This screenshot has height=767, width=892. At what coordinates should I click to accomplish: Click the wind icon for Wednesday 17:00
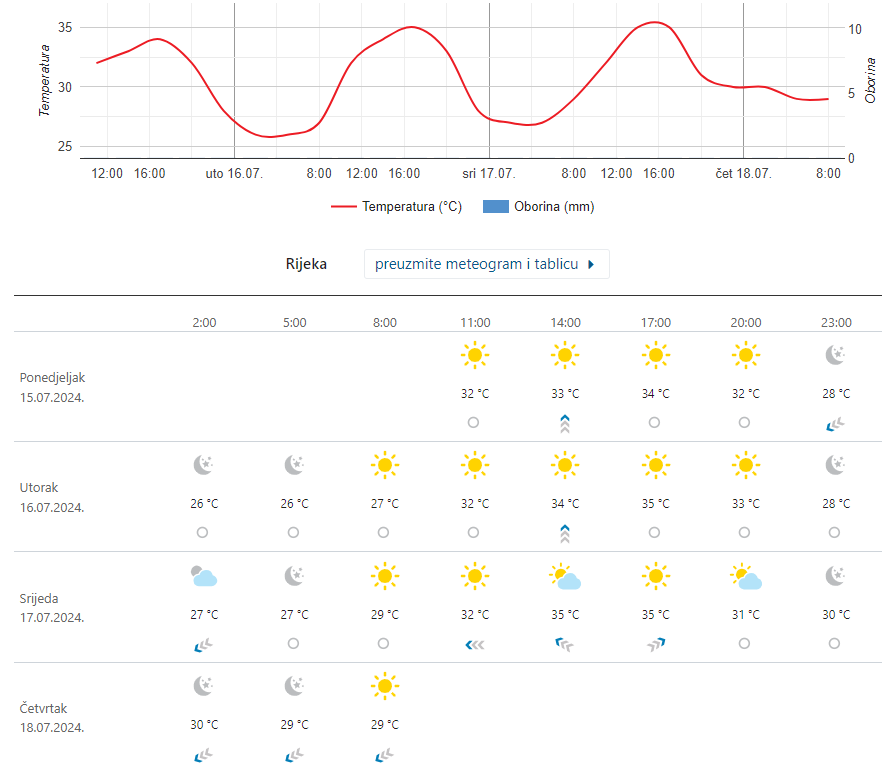coord(655,644)
